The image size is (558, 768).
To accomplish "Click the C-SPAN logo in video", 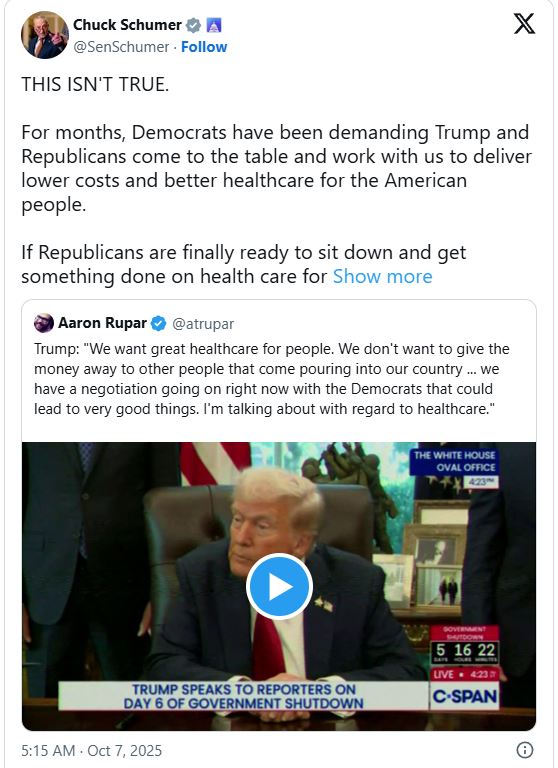I will click(x=464, y=696).
